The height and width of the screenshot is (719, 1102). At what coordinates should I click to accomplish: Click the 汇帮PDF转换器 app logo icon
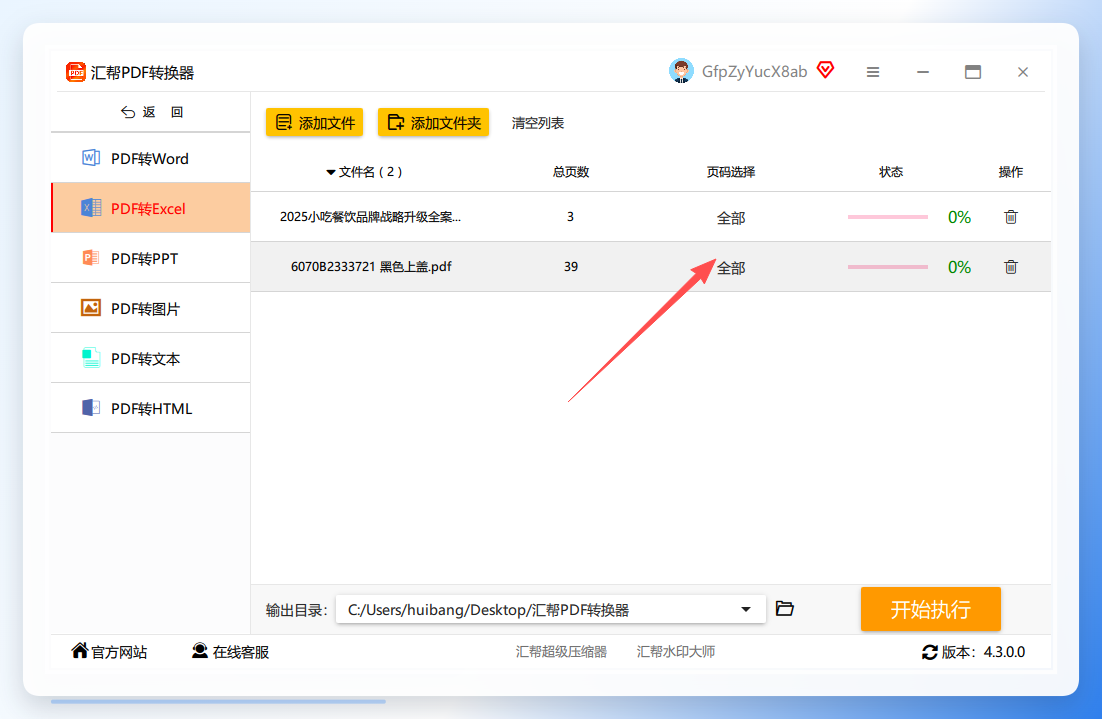point(75,72)
